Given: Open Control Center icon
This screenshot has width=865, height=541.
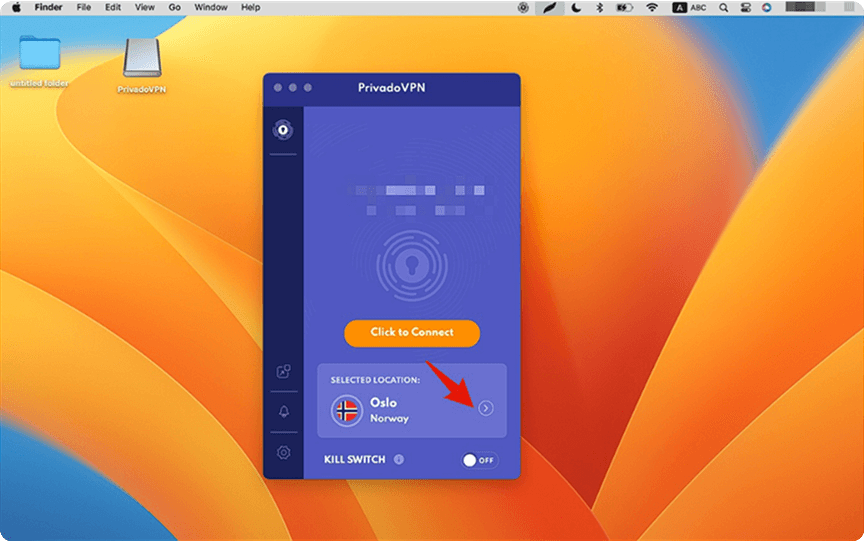Looking at the screenshot, I should tap(745, 8).
